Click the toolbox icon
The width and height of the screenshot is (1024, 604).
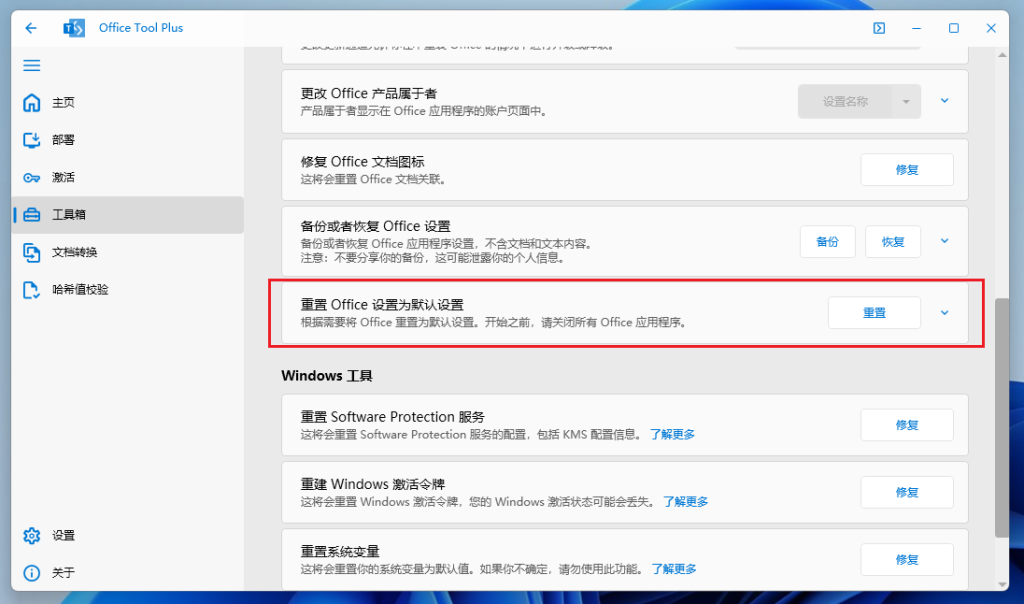pos(31,215)
